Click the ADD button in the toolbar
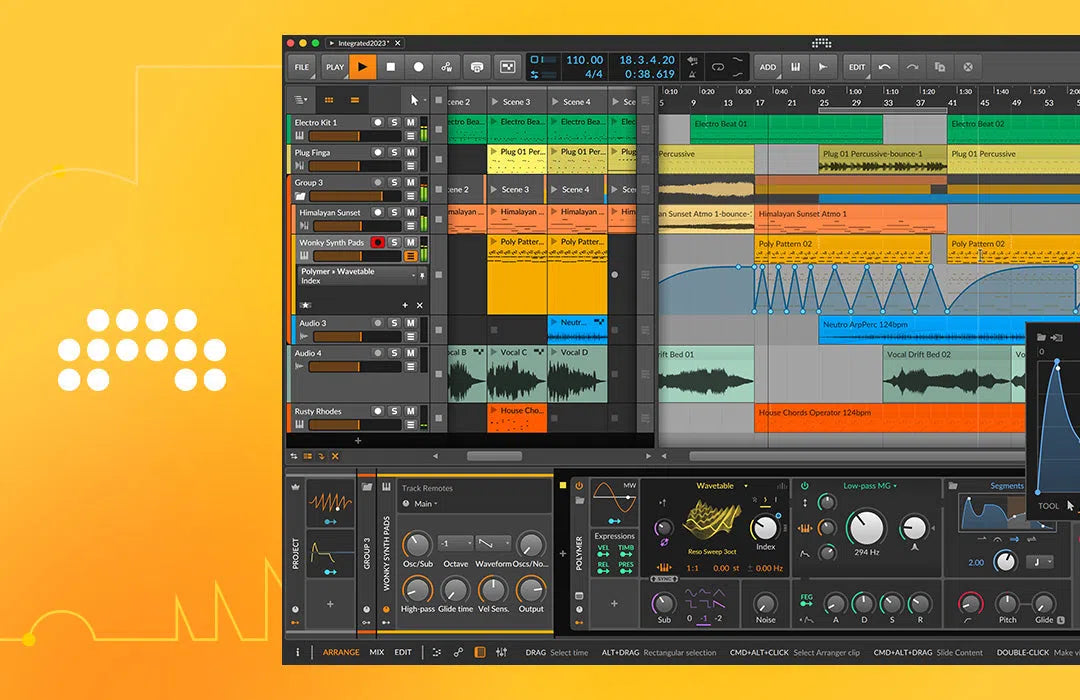The image size is (1080, 700). click(768, 66)
